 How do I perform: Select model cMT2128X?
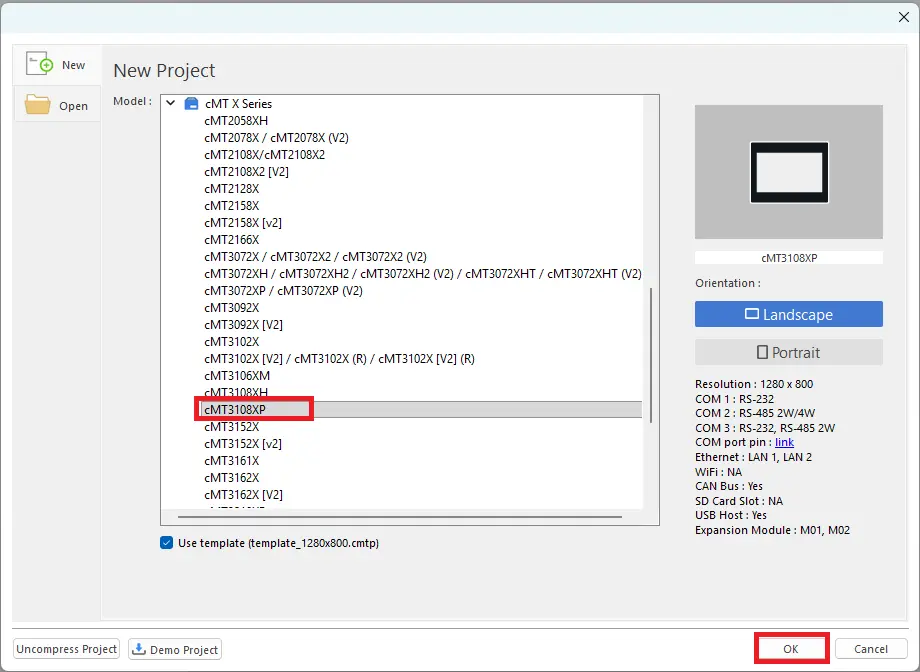[232, 188]
